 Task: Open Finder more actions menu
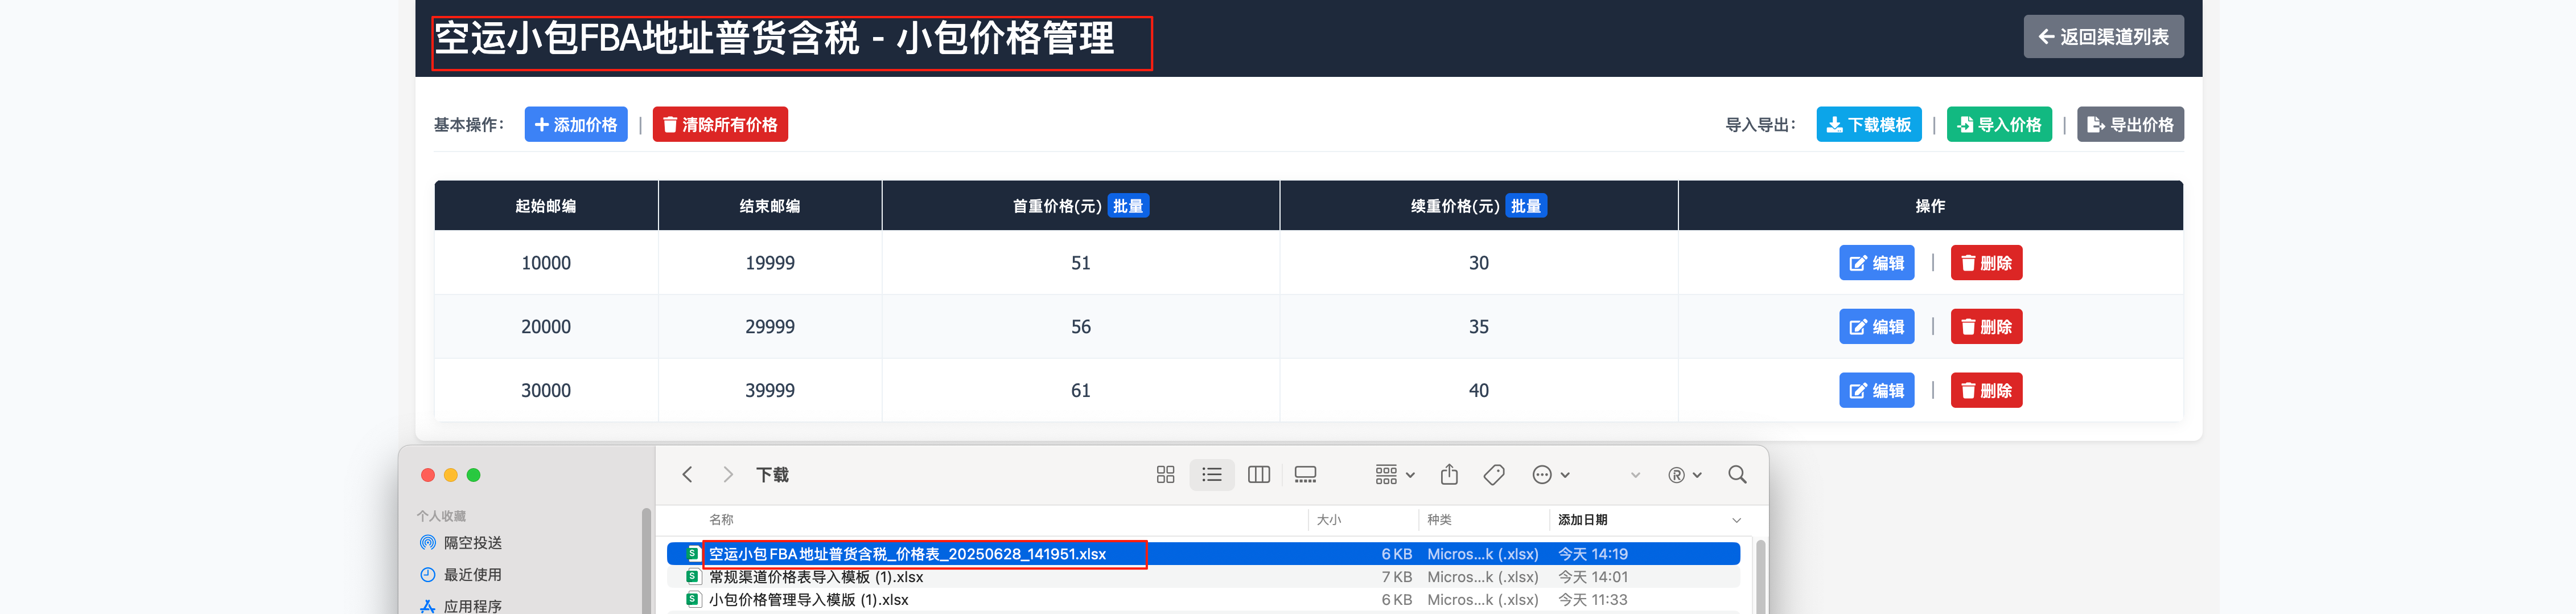click(x=1551, y=475)
